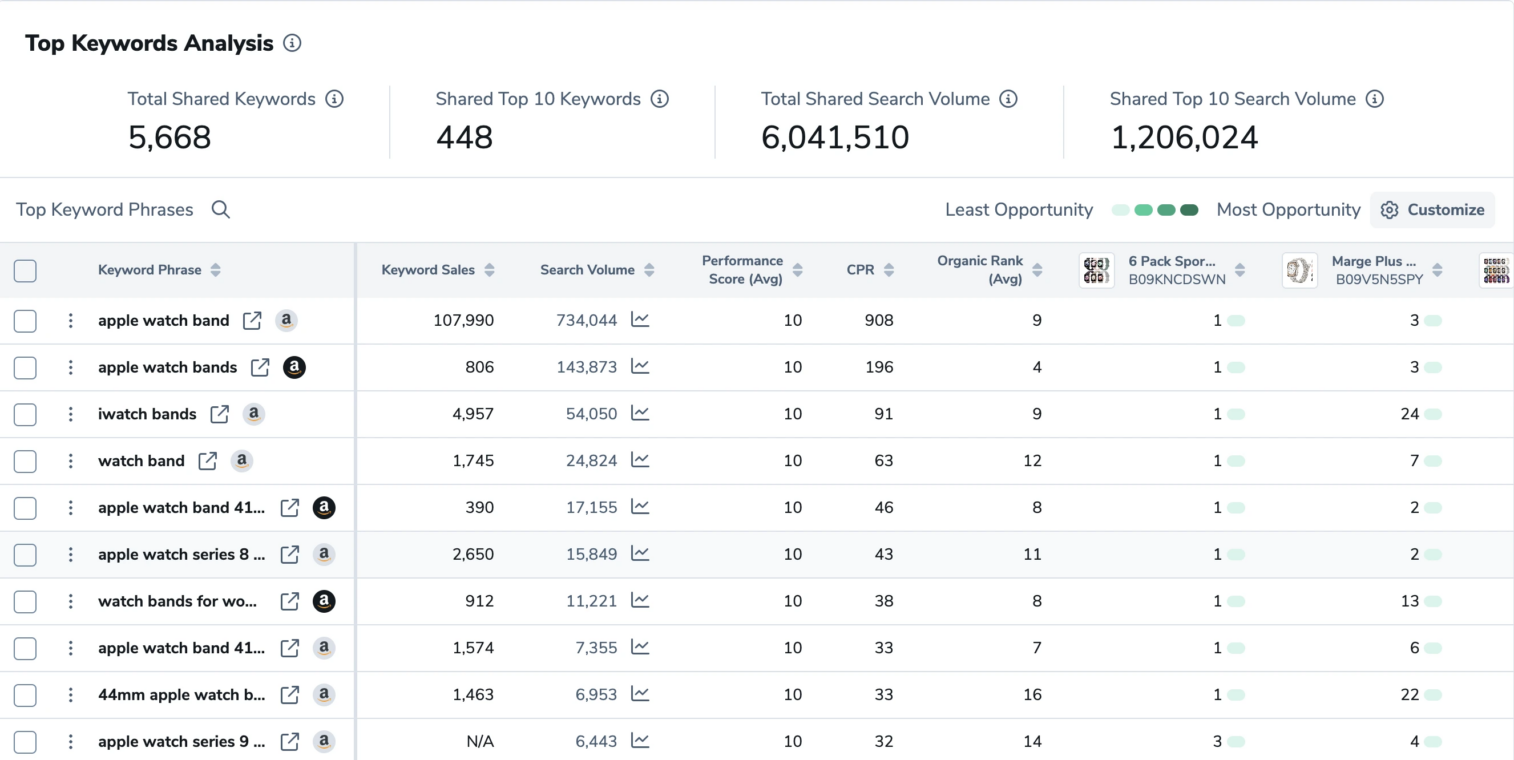Click the darkest Most Opportunity color pill
This screenshot has height=760, width=1514.
point(1189,210)
